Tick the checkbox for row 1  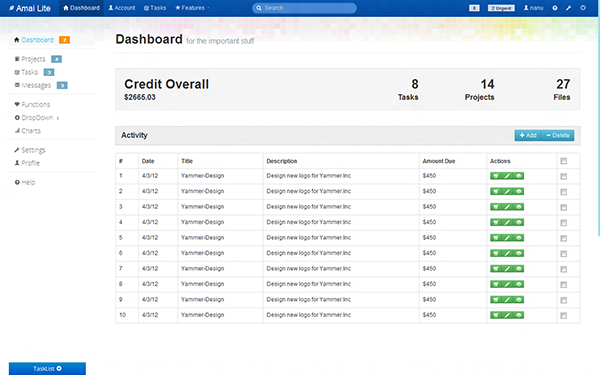[563, 176]
